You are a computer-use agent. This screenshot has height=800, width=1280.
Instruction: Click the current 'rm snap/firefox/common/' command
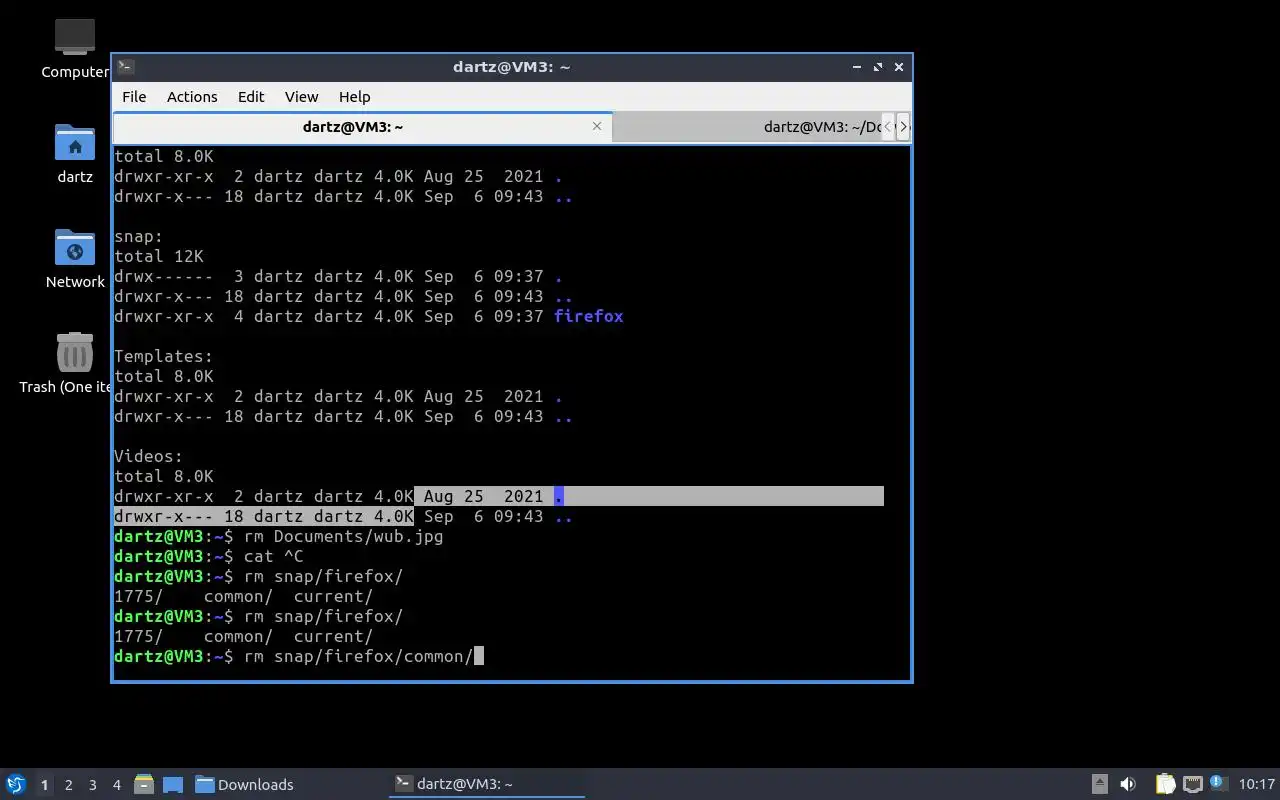tap(358, 656)
